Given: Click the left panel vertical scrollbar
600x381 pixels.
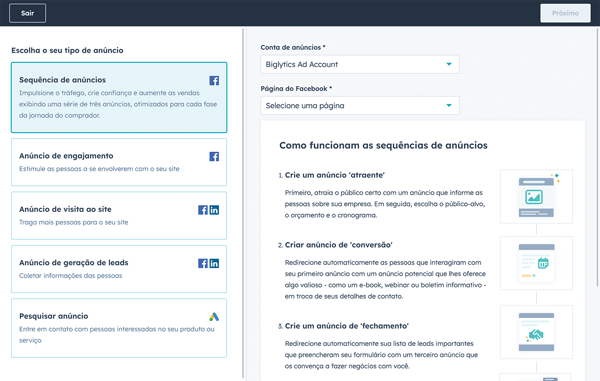Looking at the screenshot, I should [x=243, y=203].
